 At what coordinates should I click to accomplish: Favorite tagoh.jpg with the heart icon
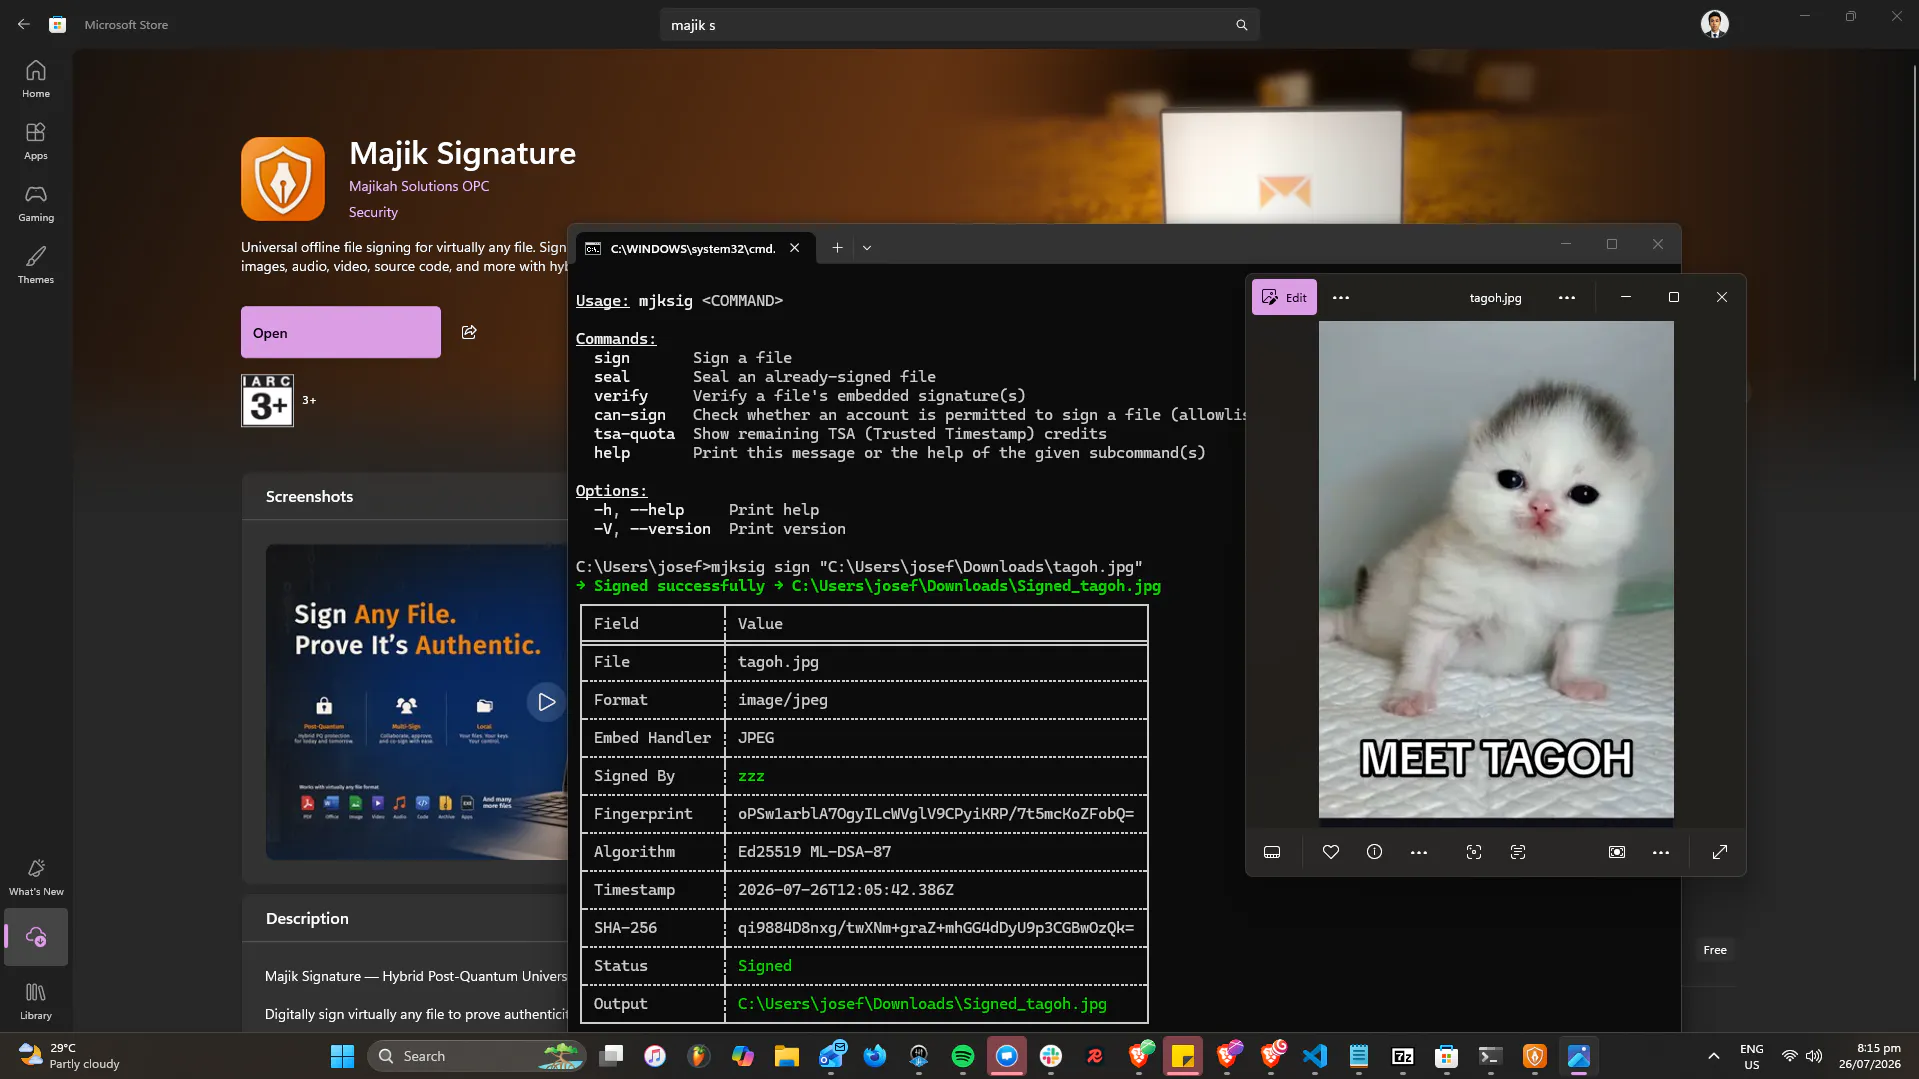1330,852
